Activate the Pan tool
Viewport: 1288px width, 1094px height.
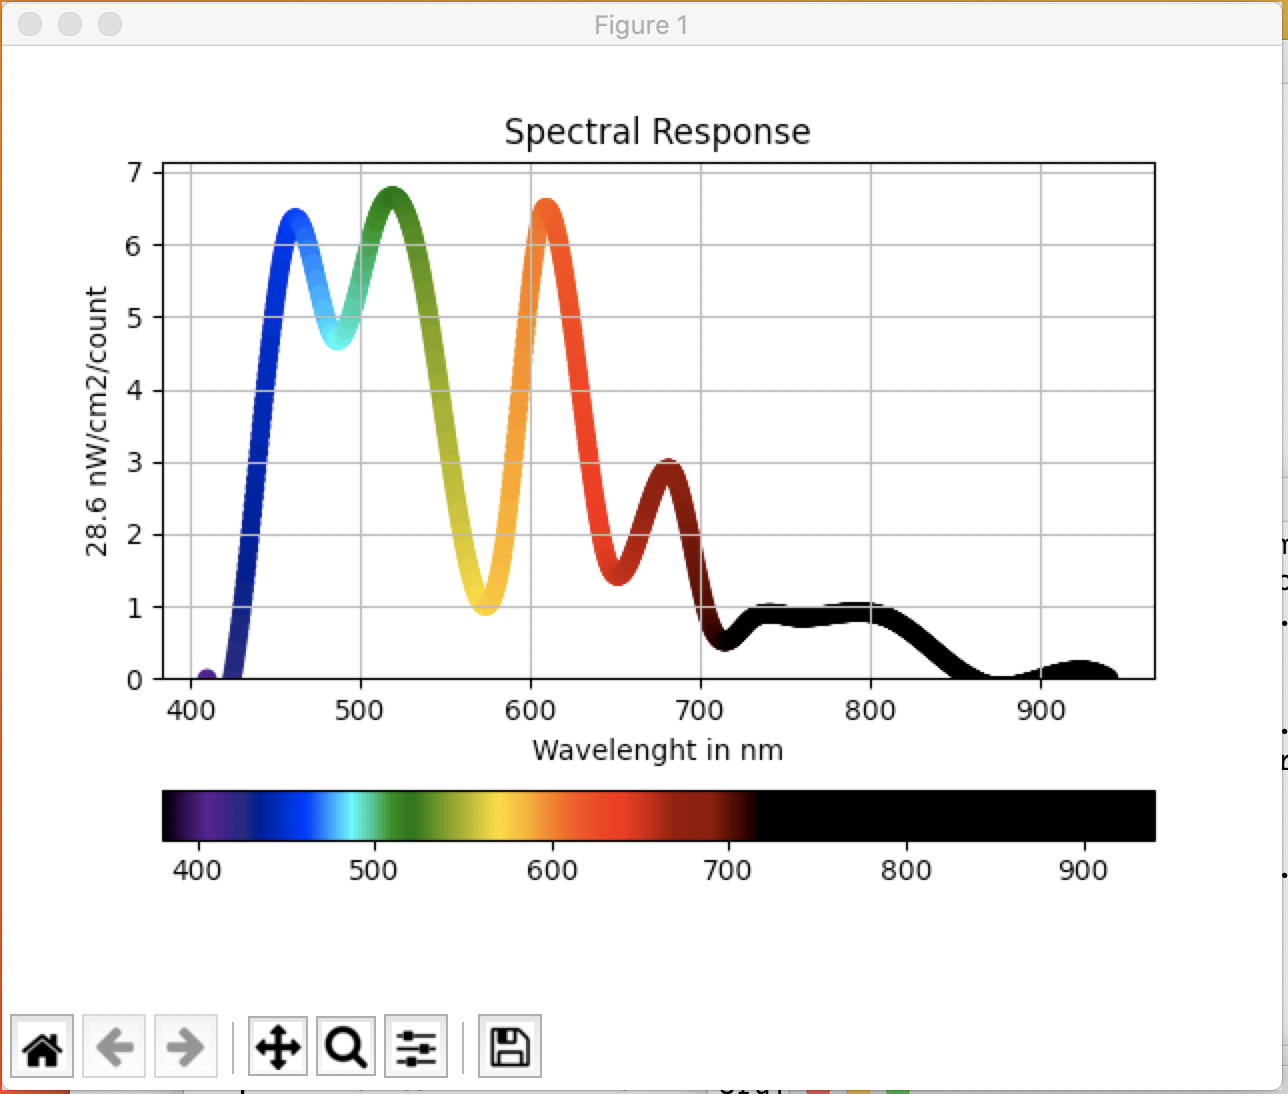[277, 1046]
